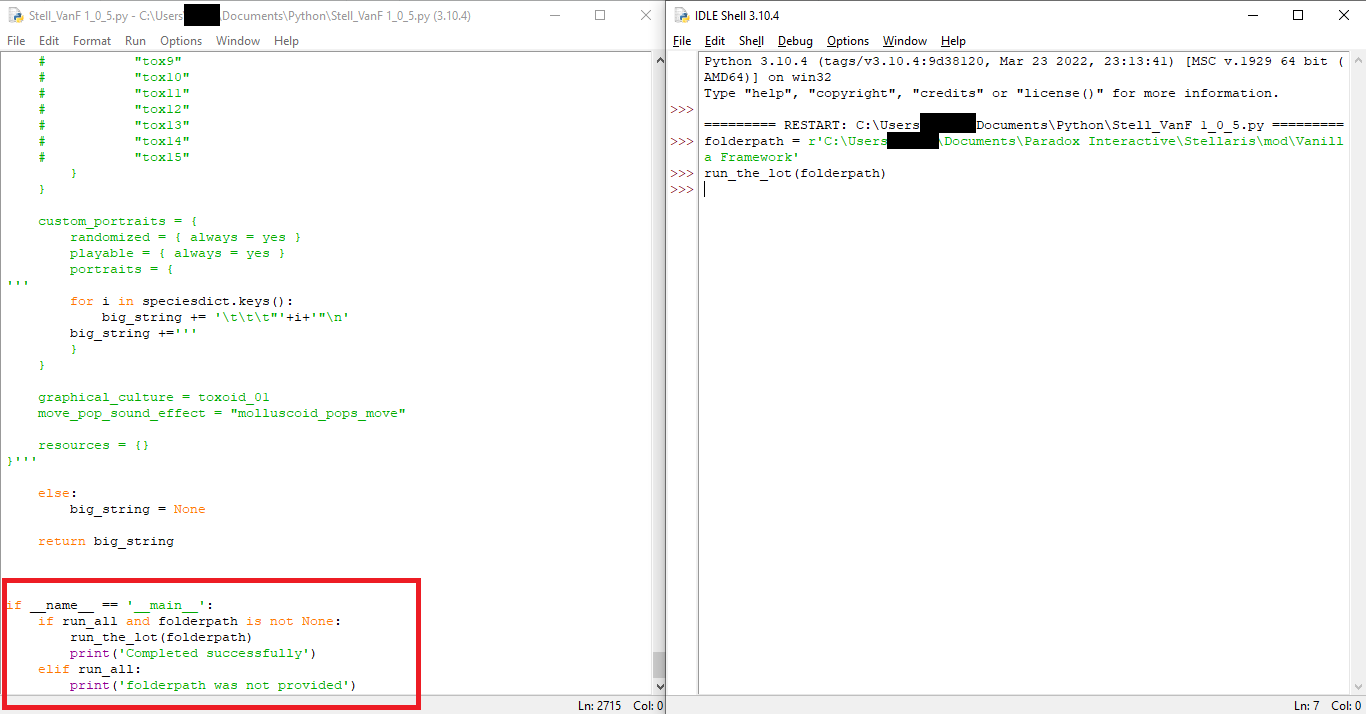
Task: Click 'big_string = None' code line
Action: coord(138,509)
